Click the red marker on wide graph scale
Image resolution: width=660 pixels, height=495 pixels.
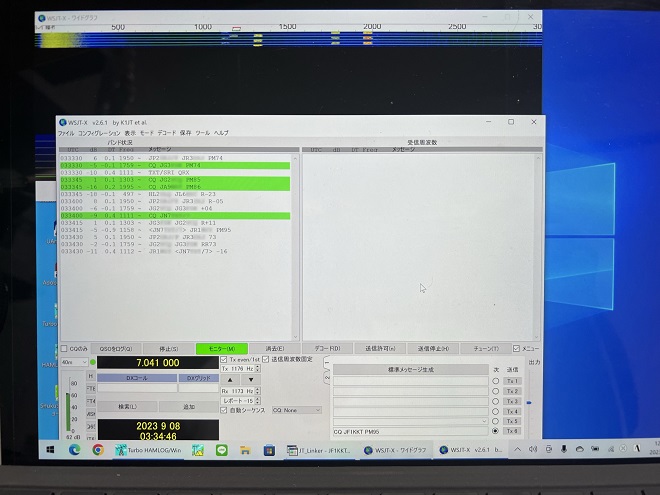[x=237, y=29]
